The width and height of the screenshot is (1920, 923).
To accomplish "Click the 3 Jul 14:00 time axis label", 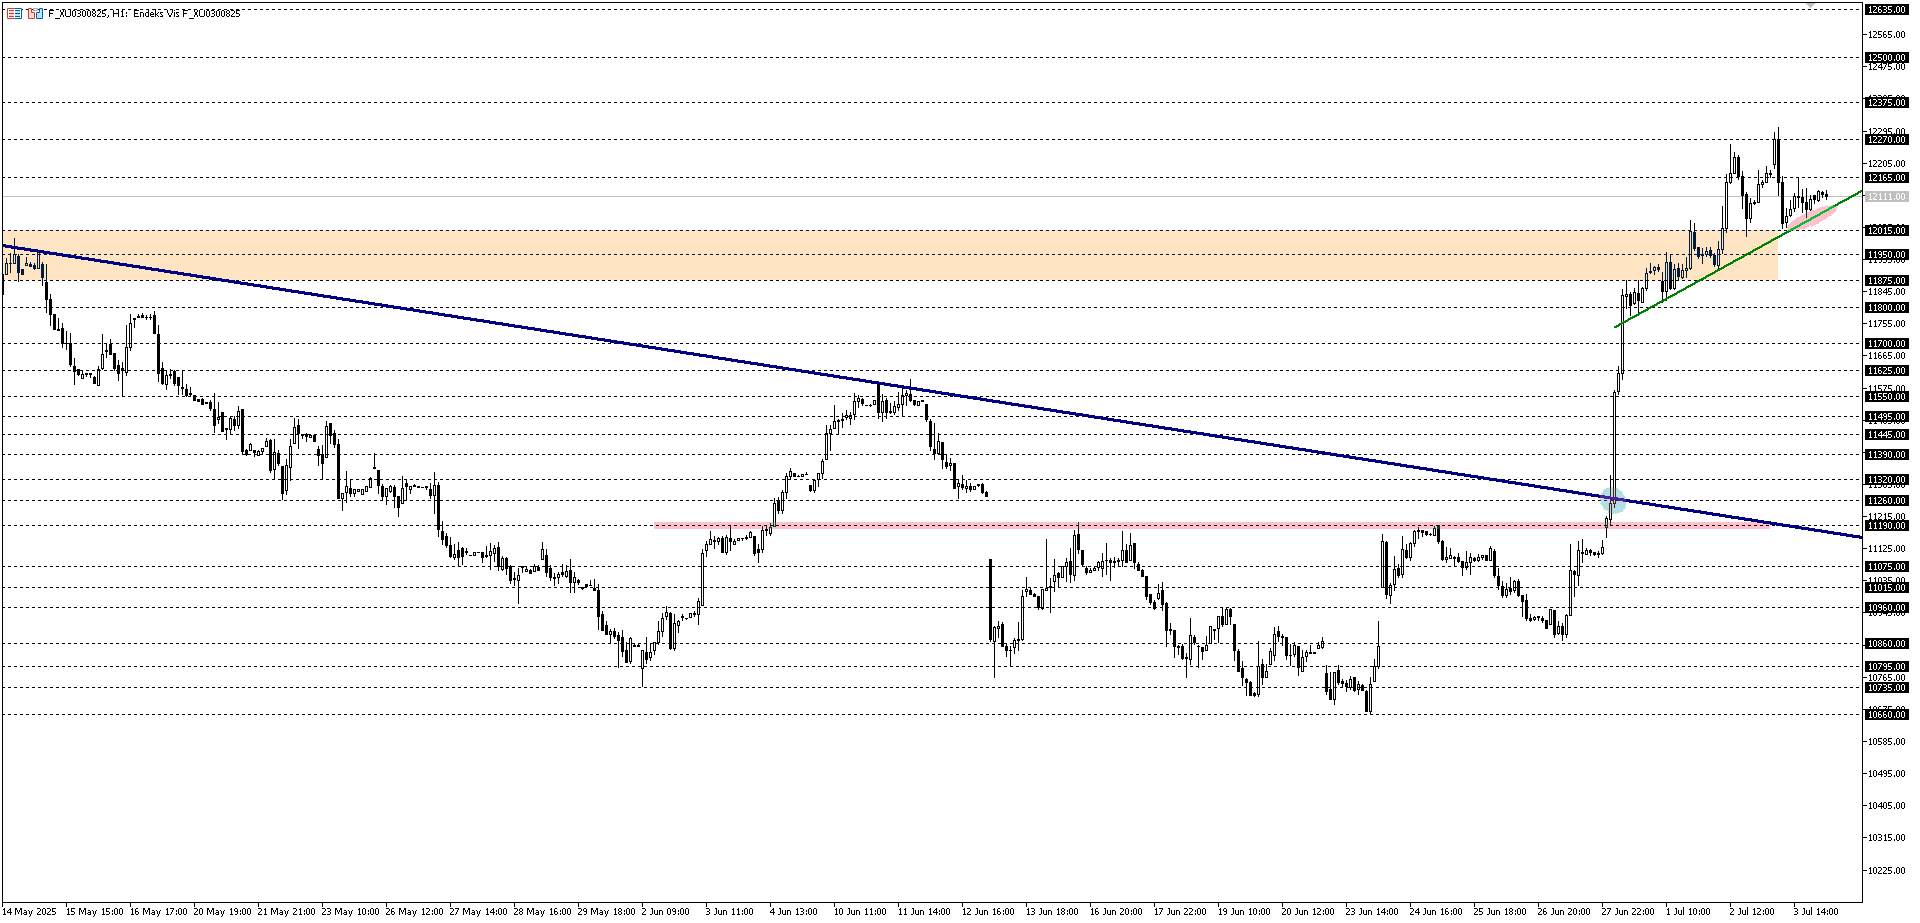I will pos(1817,912).
